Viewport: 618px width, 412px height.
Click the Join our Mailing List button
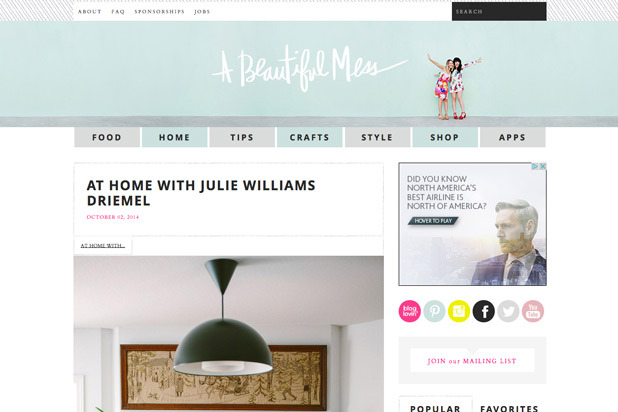click(x=472, y=361)
